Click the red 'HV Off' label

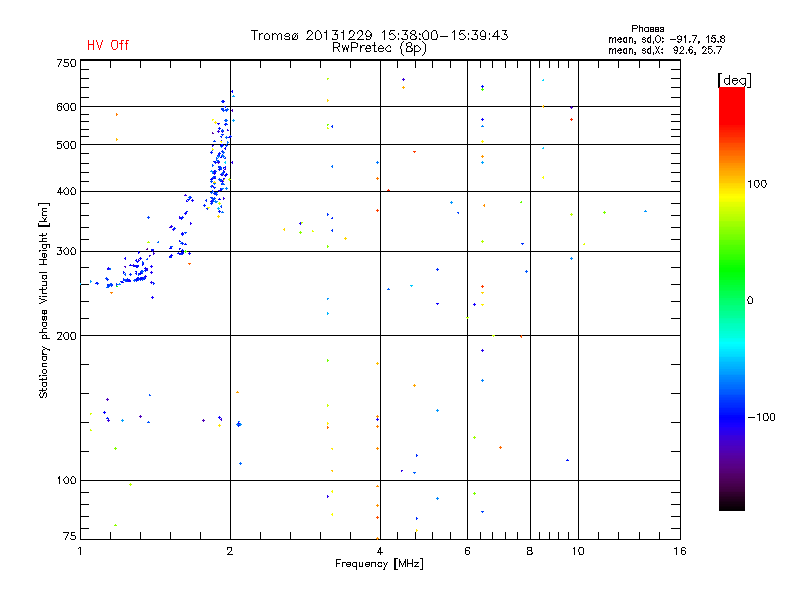point(108,45)
